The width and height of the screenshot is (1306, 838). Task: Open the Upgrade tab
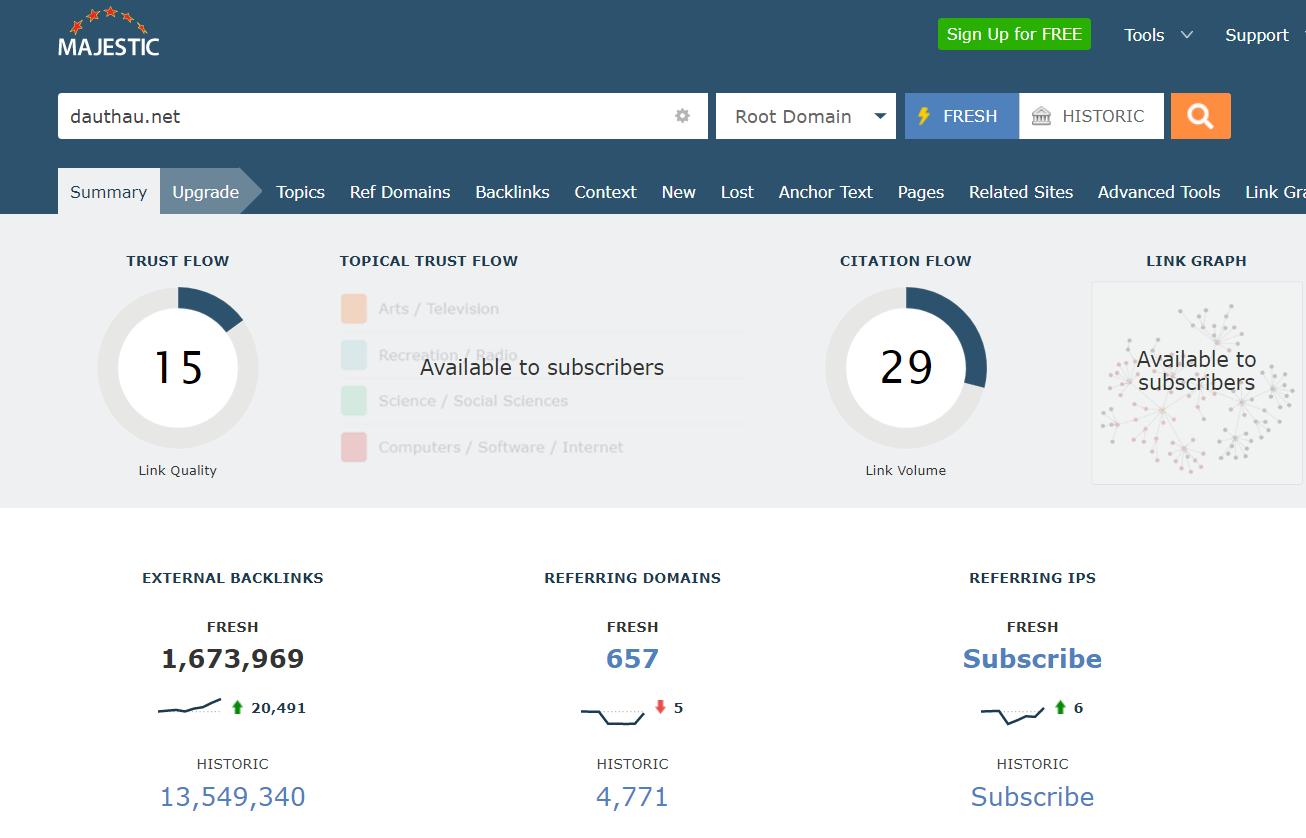205,192
